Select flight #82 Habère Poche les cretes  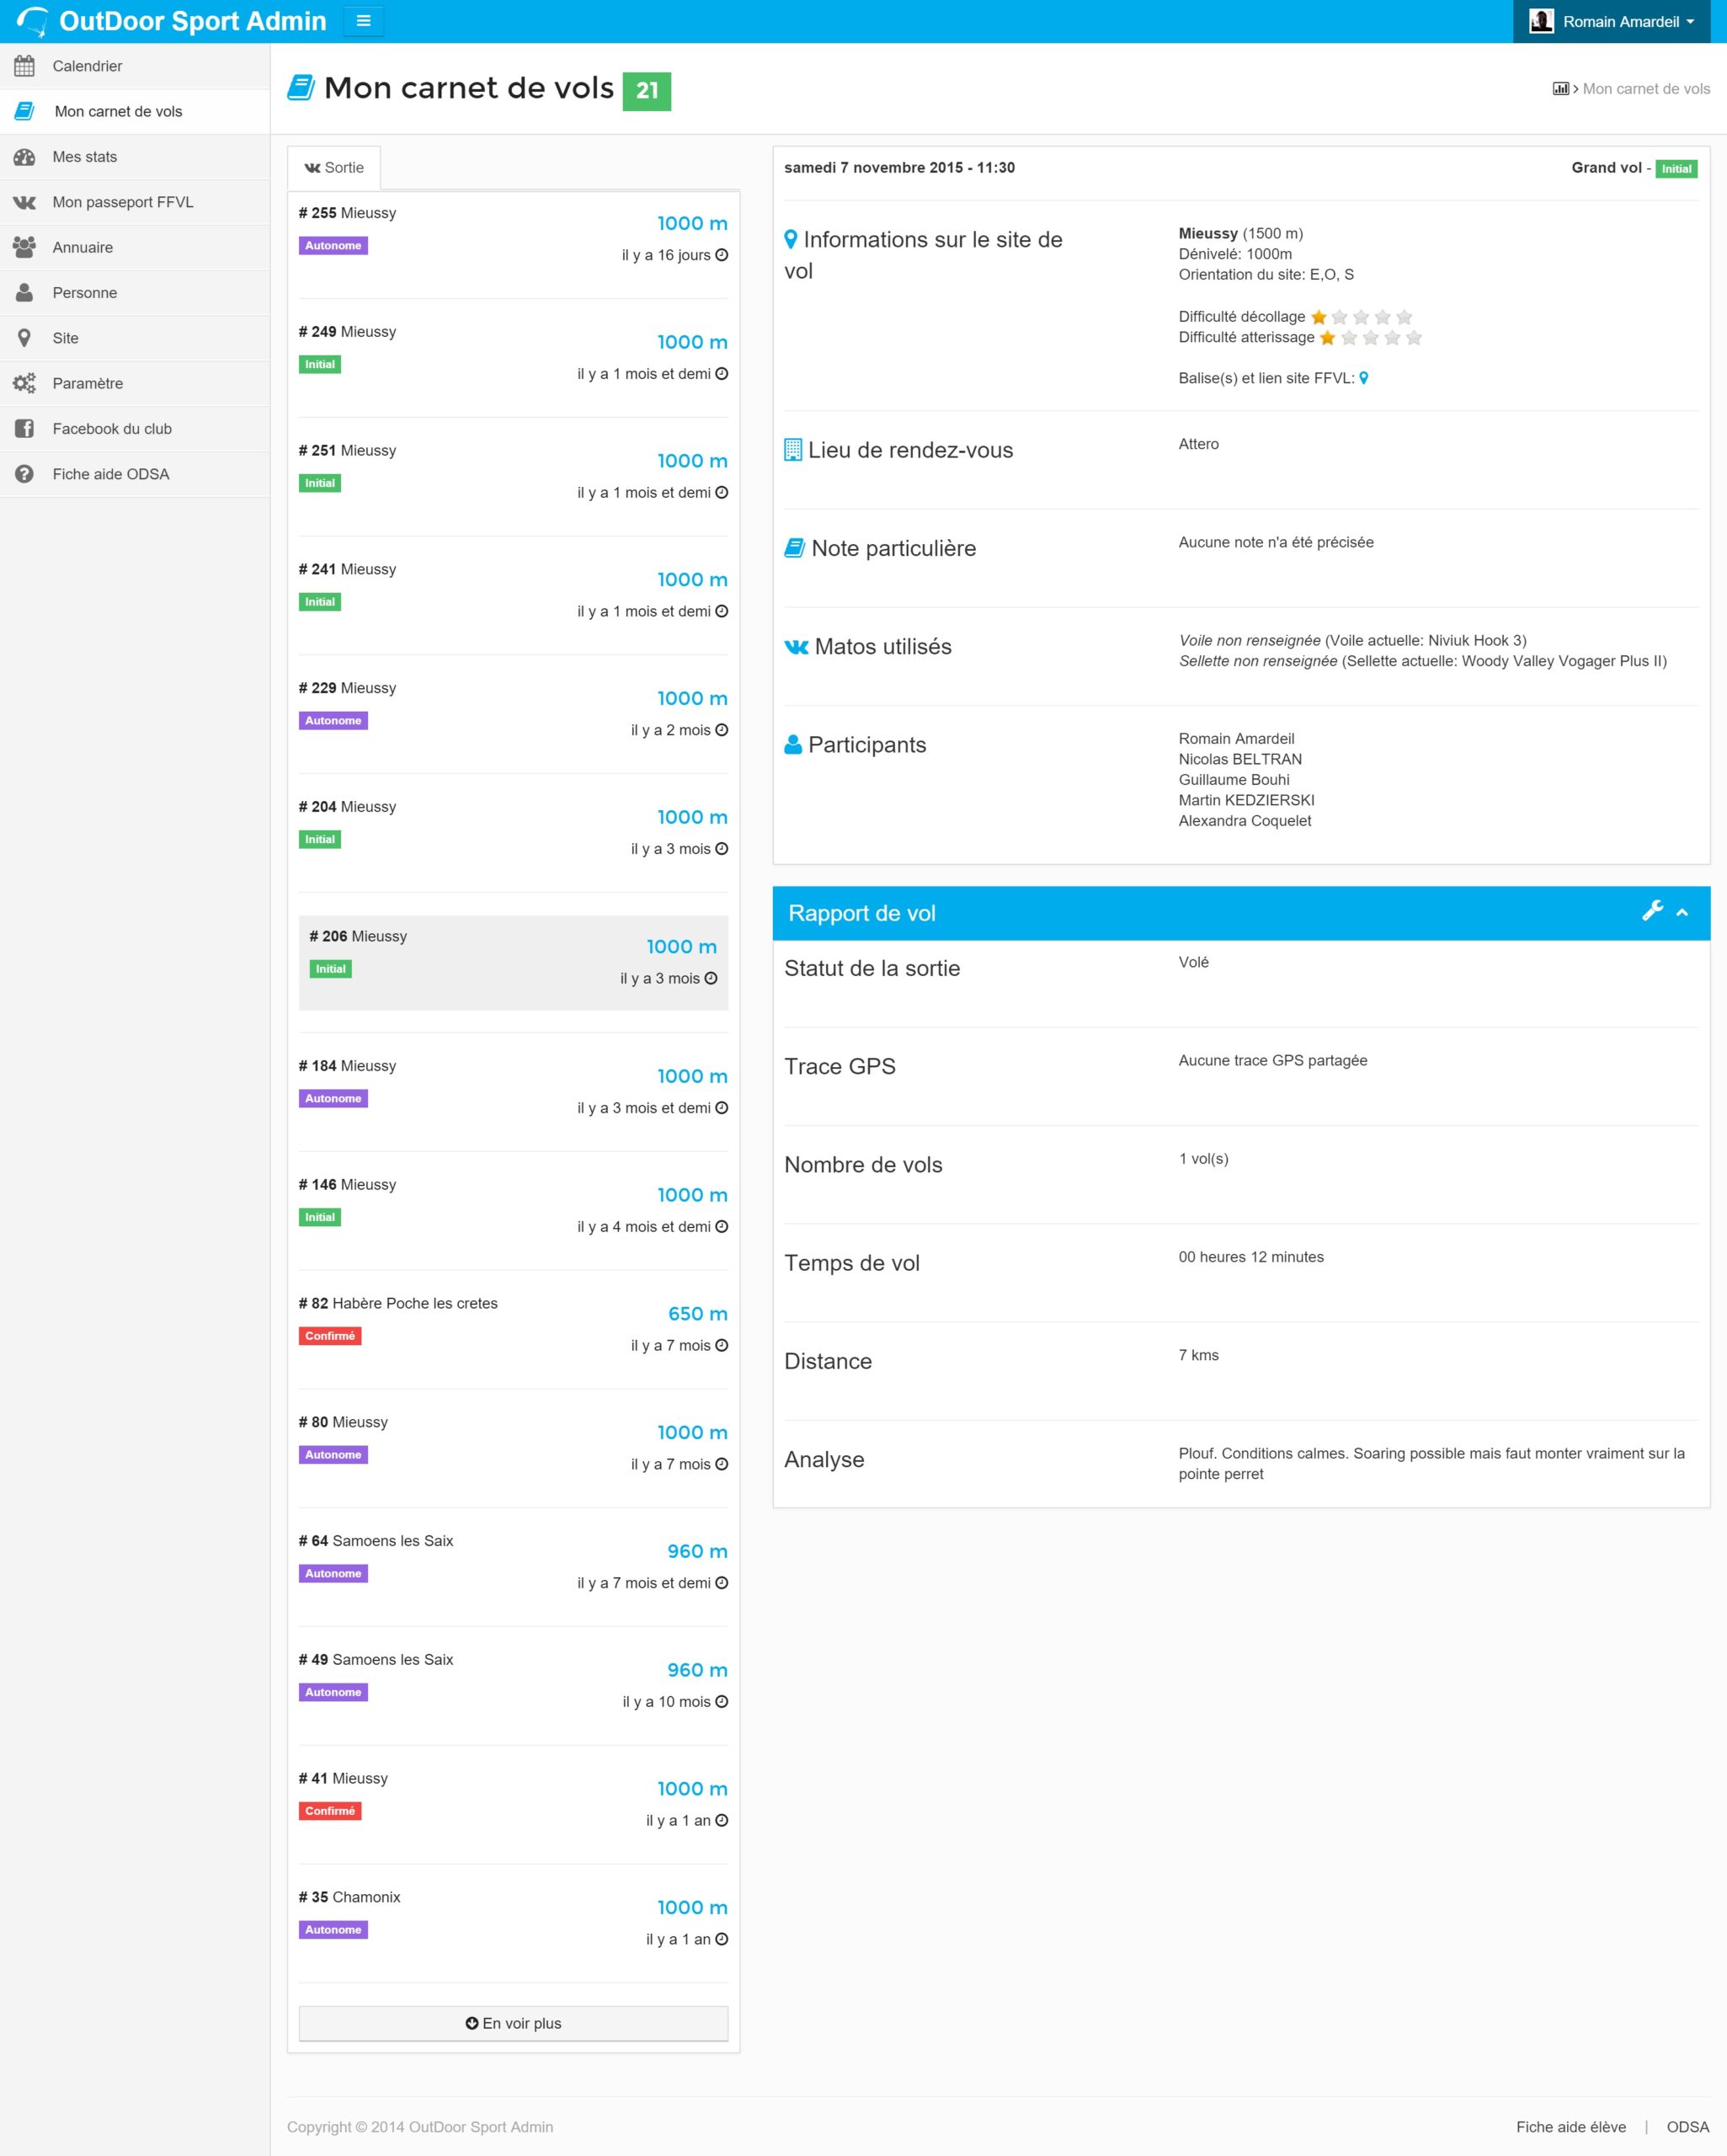(513, 1326)
